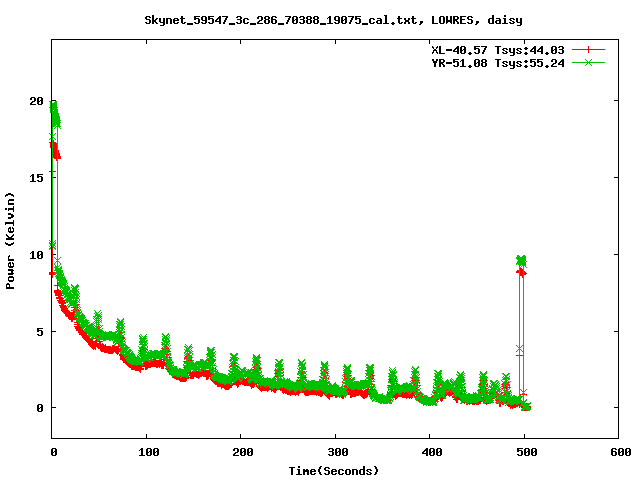
Task: Click the x-axis tick label 300
Action: click(x=338, y=452)
